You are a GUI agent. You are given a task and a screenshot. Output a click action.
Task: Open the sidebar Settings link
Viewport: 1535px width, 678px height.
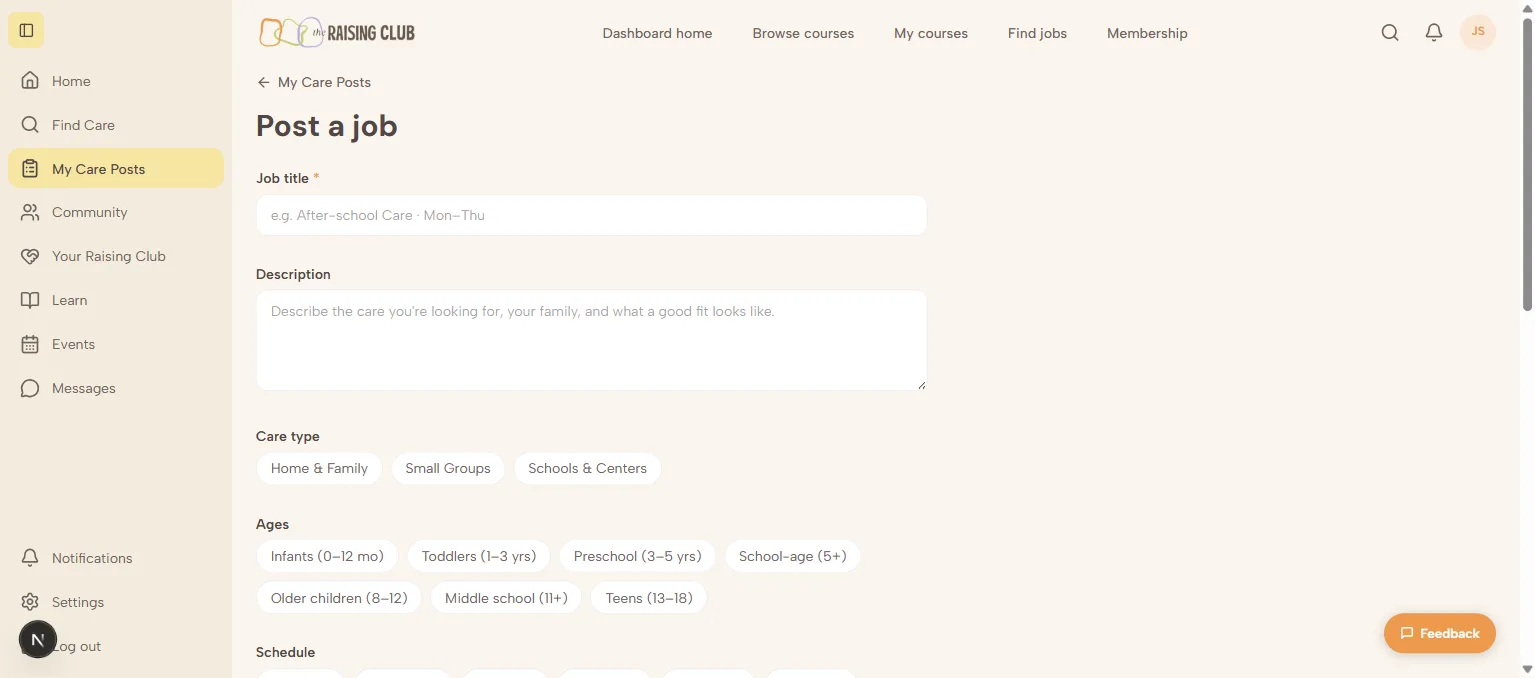tap(116, 602)
